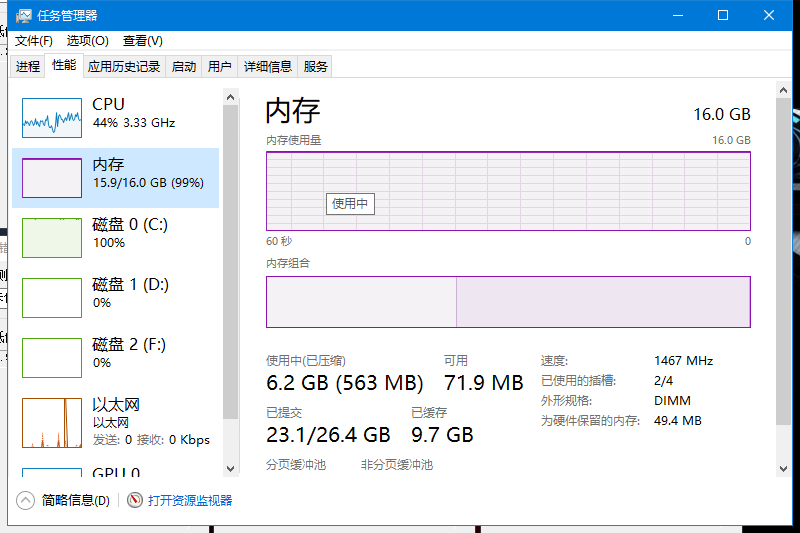Switch to the 详细信息 tab

pos(268,67)
